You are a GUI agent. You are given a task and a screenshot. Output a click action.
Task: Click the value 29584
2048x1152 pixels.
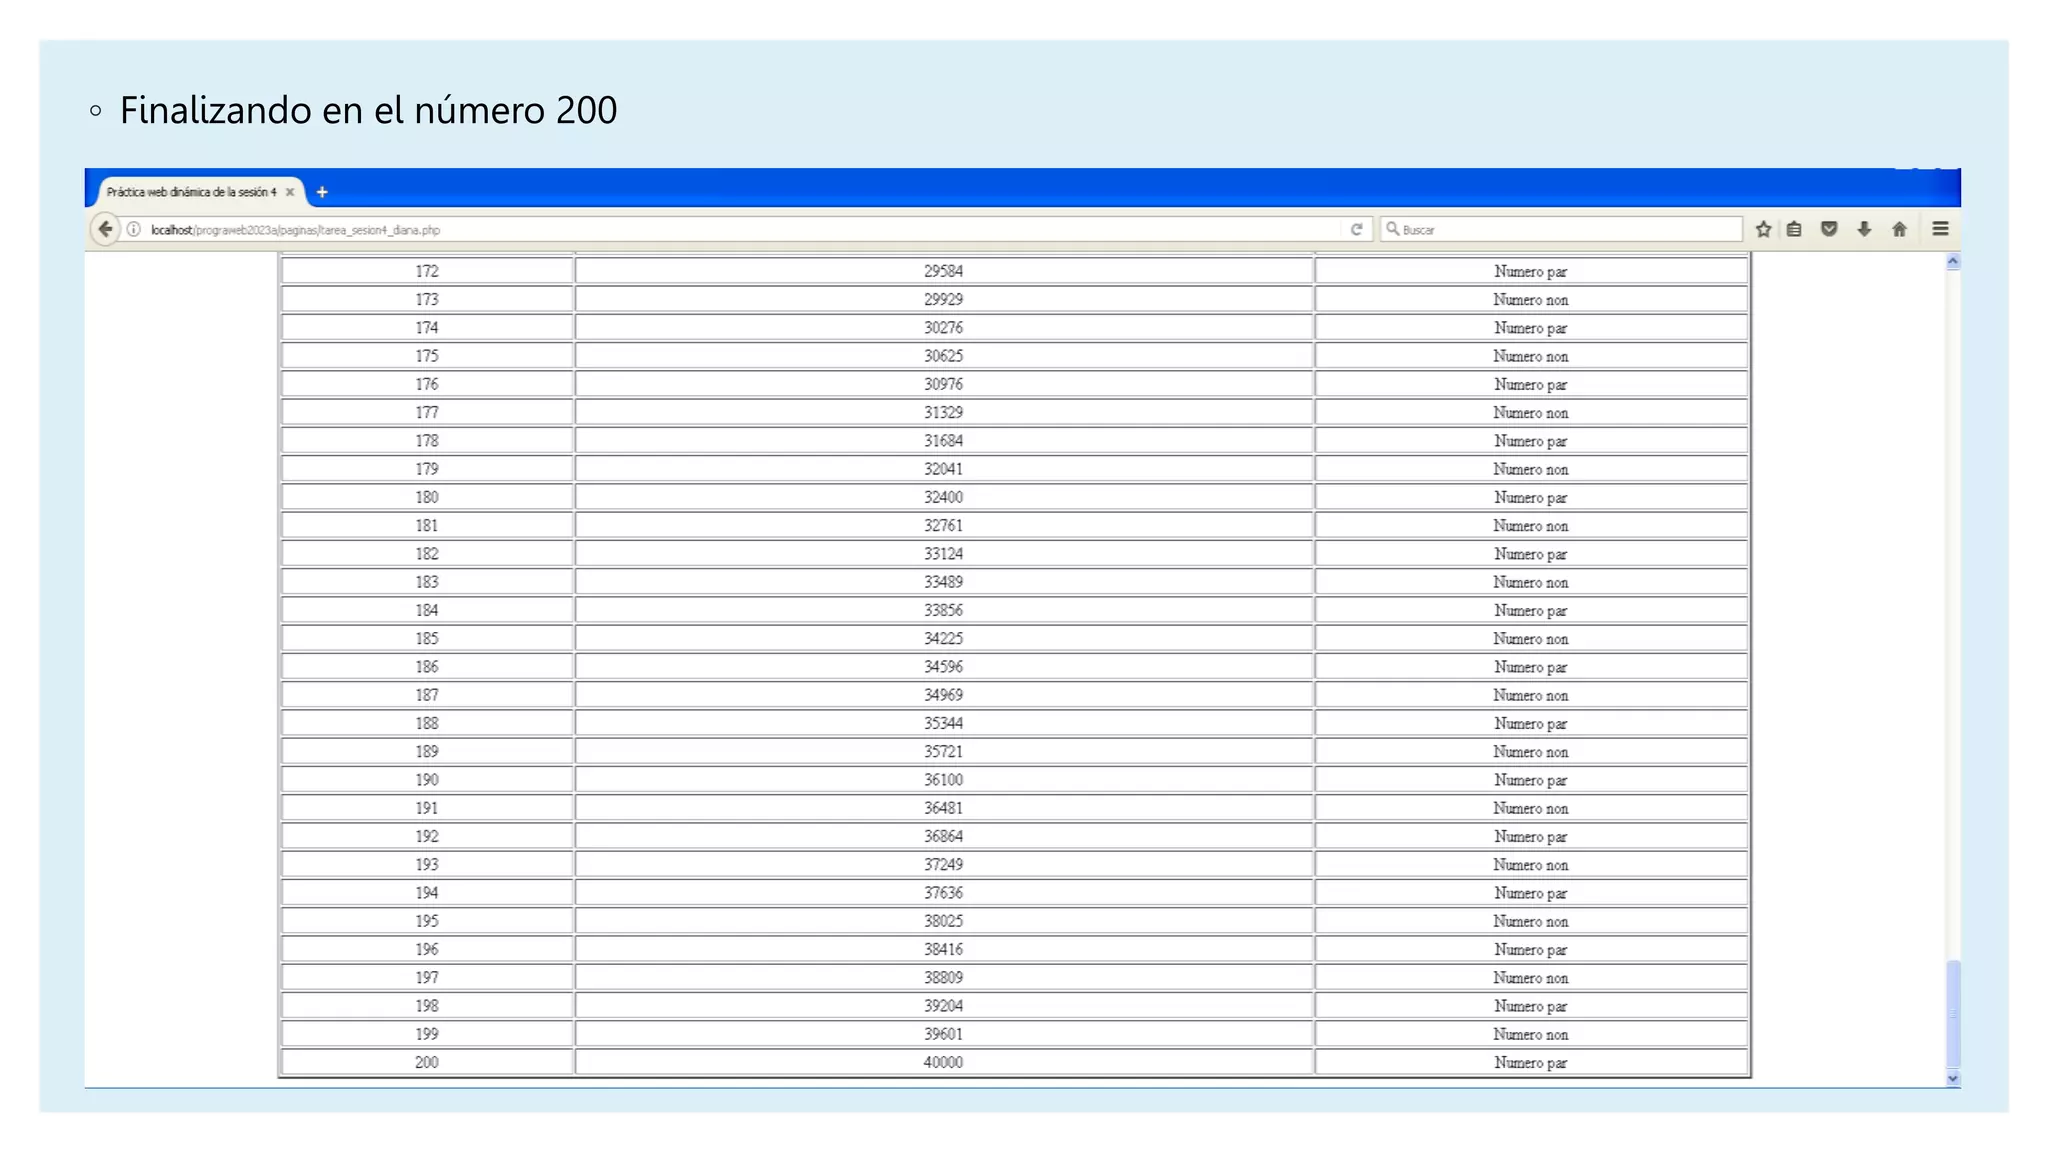click(x=943, y=271)
